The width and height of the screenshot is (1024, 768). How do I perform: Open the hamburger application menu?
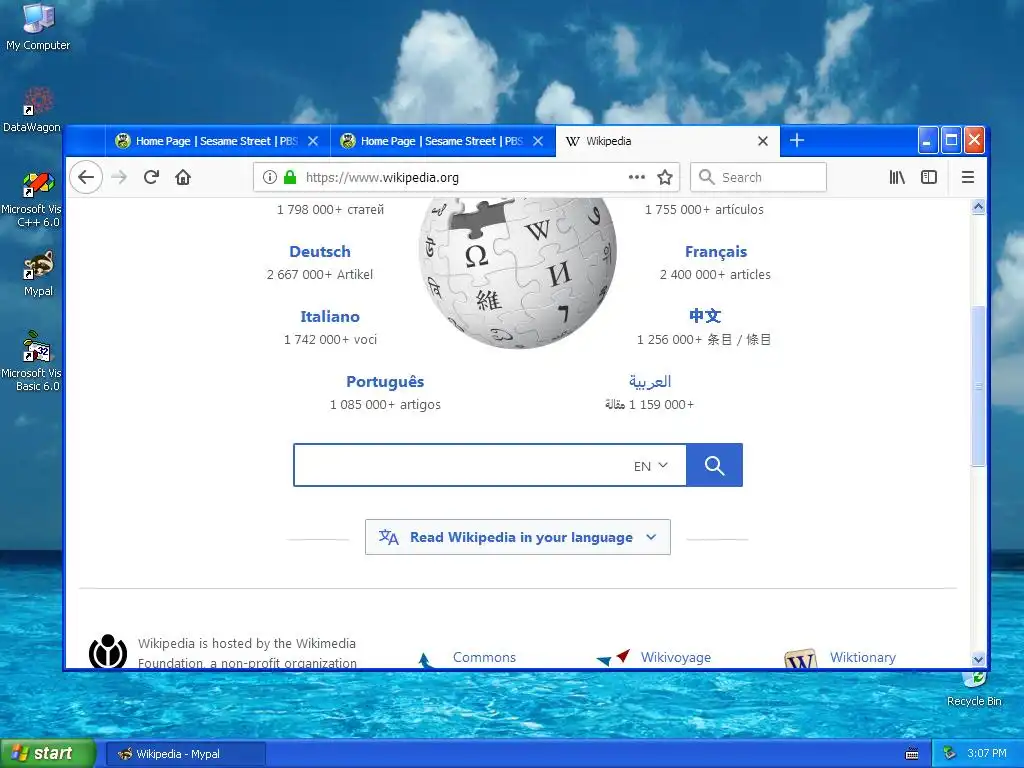(968, 177)
